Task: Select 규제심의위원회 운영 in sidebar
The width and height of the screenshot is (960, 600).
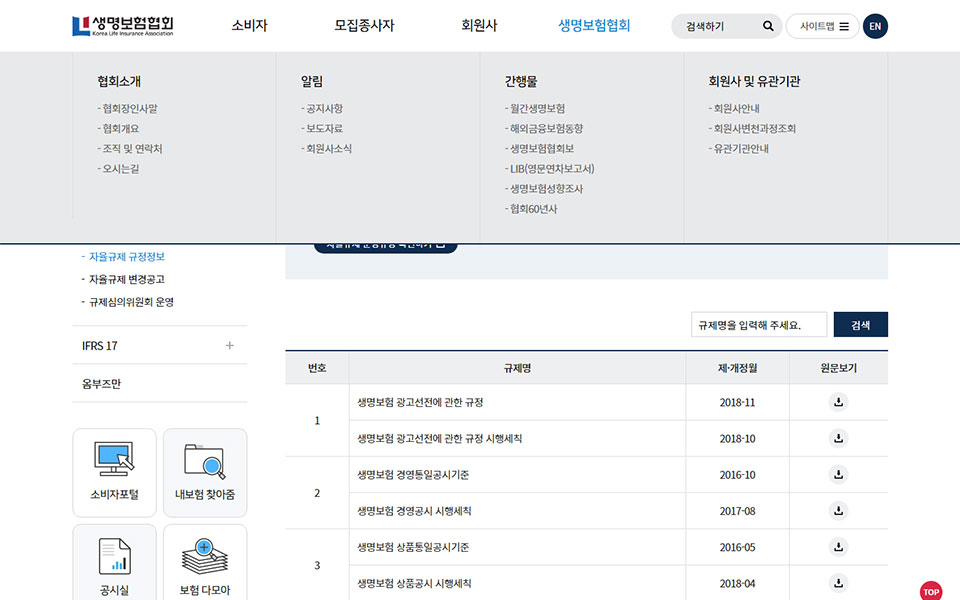Action: coord(131,302)
